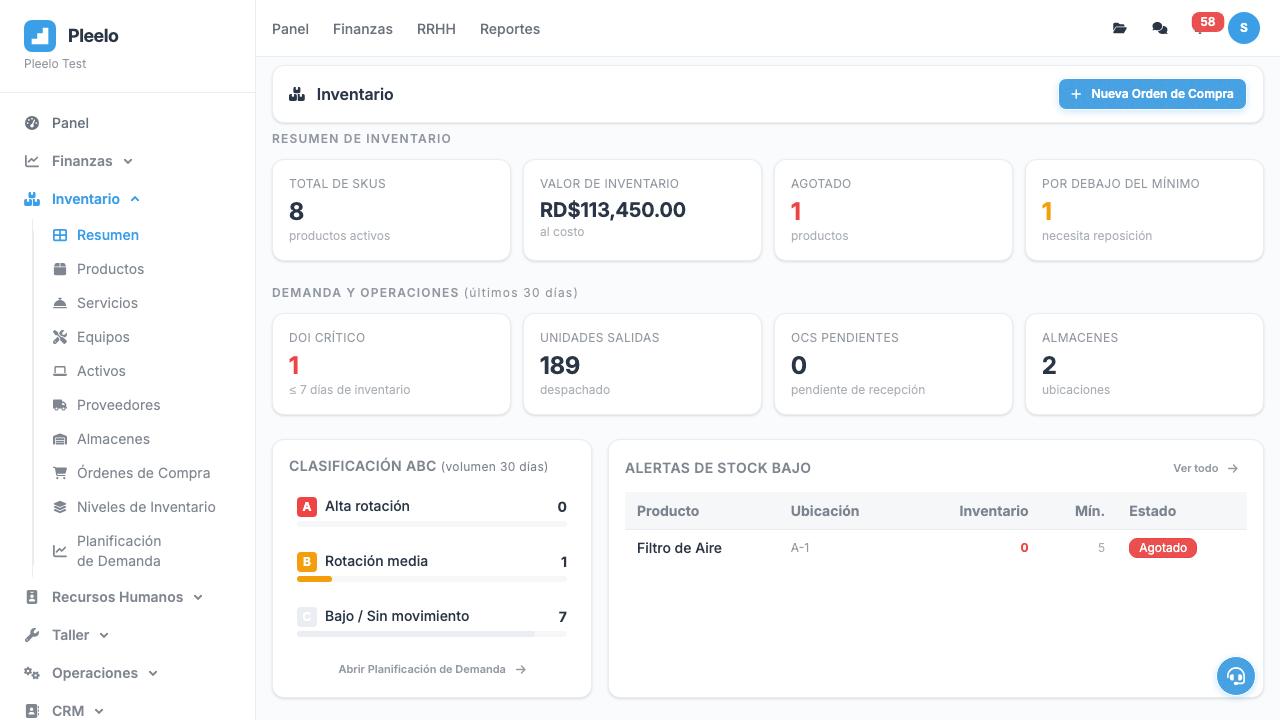Open the user avatar S profile
Viewport: 1280px width, 720px height.
1244,28
